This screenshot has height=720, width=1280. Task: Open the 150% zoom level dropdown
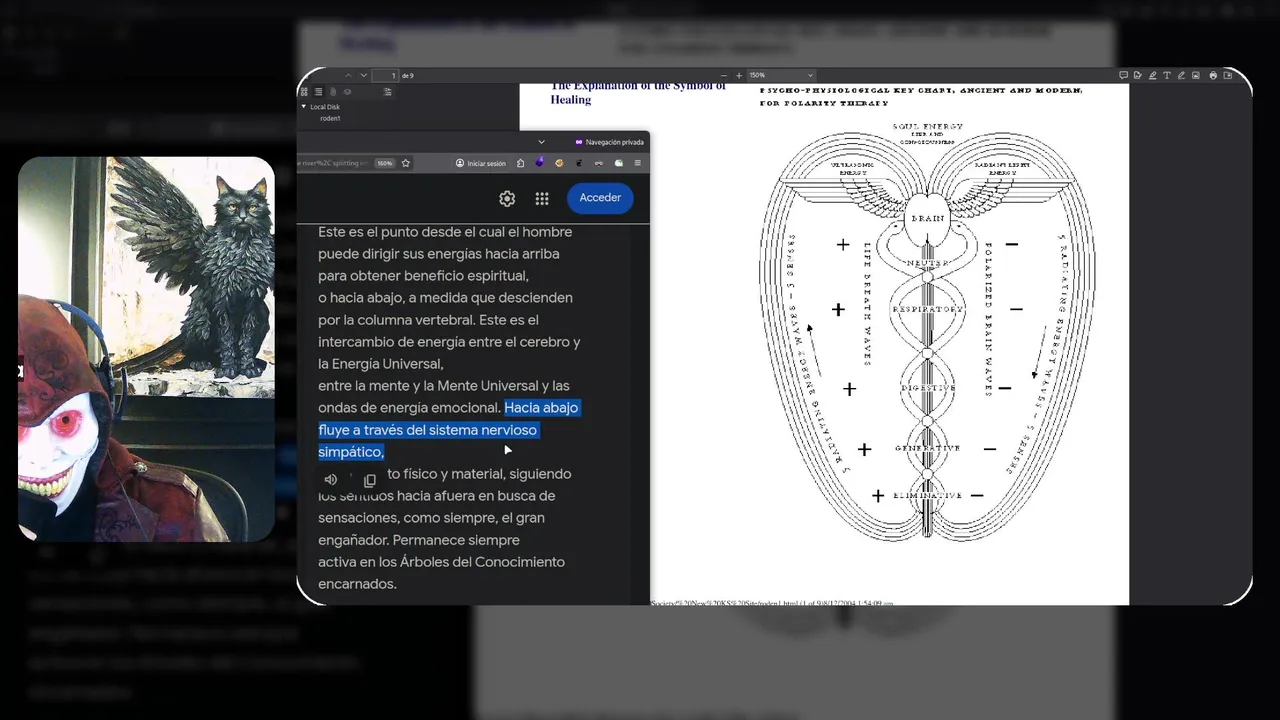click(781, 76)
